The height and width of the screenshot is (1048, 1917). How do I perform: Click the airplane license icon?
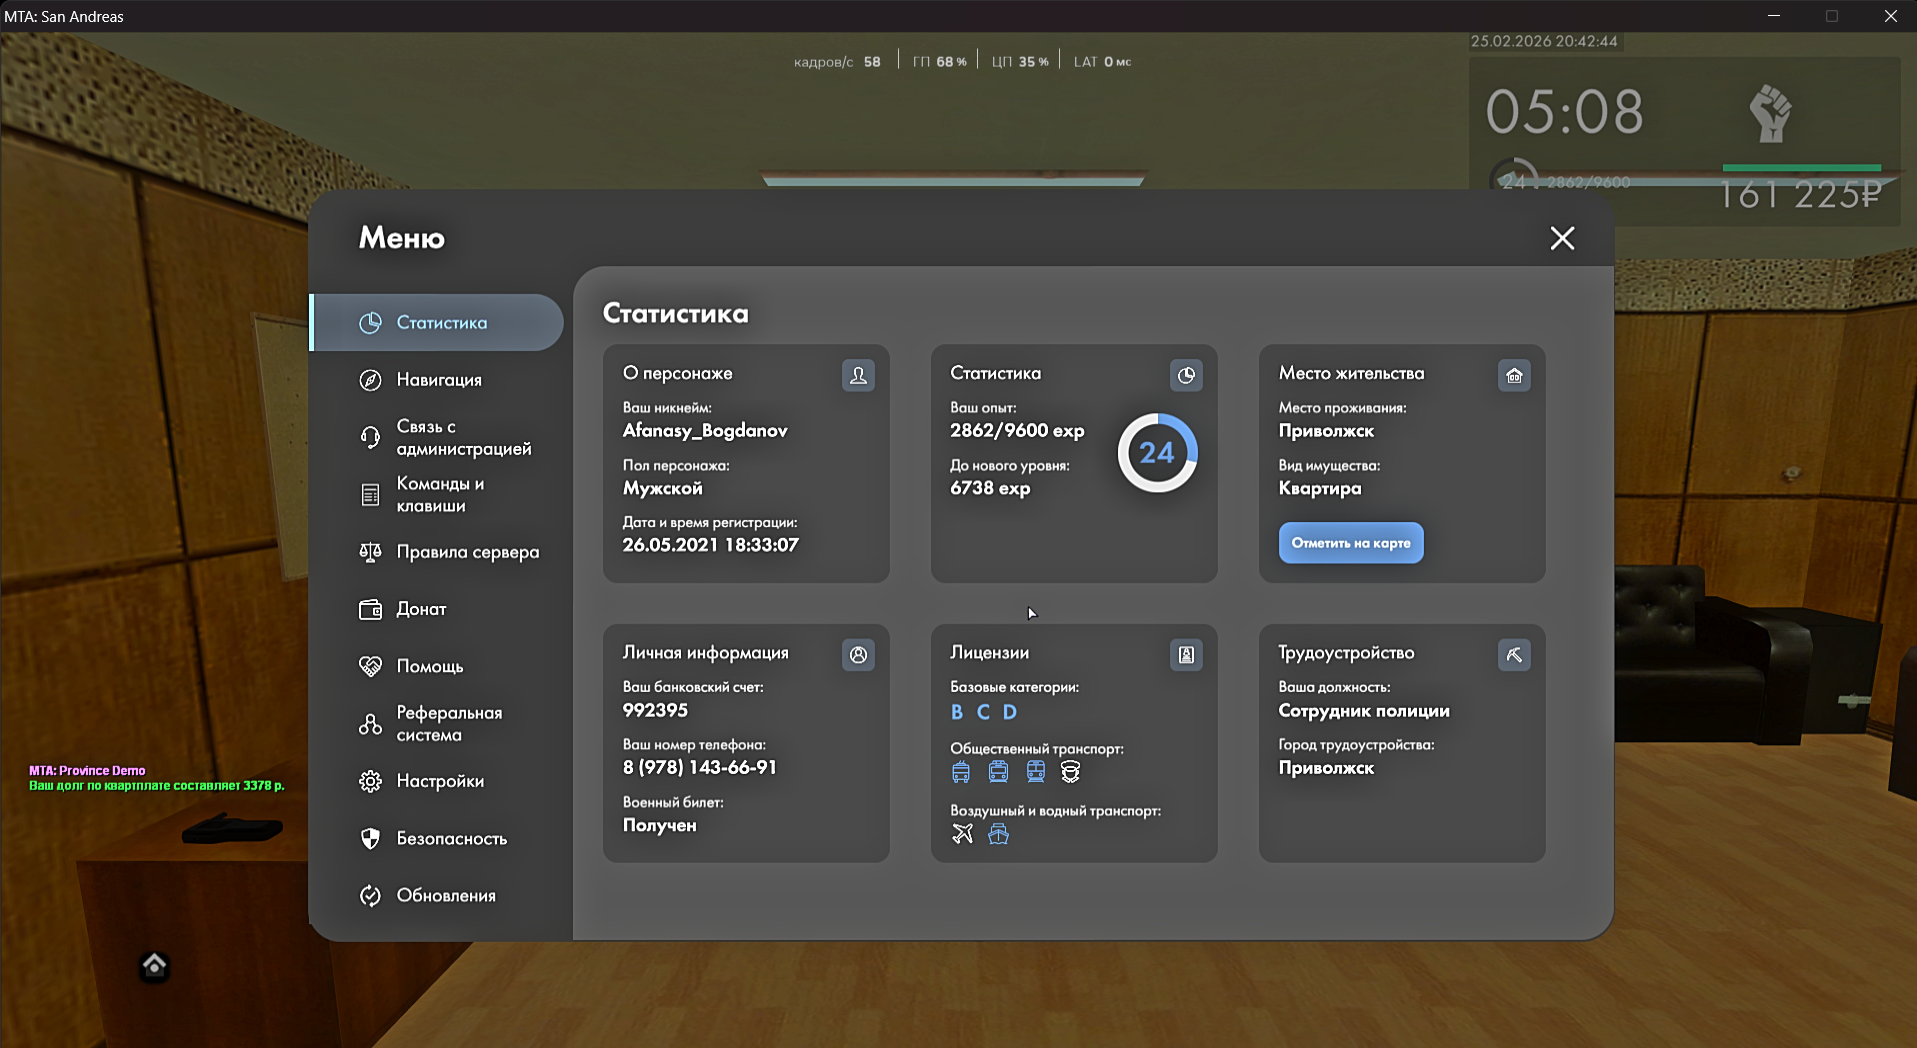coord(962,834)
